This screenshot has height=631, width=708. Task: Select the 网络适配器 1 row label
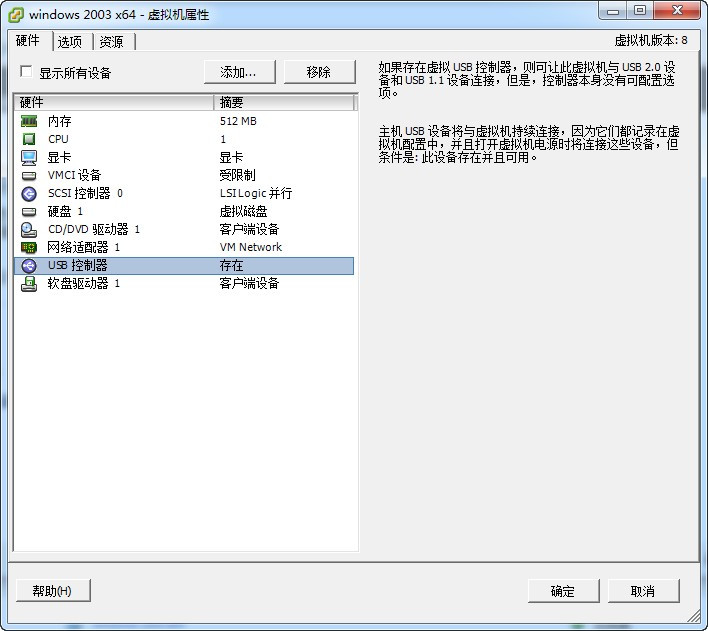[x=84, y=248]
